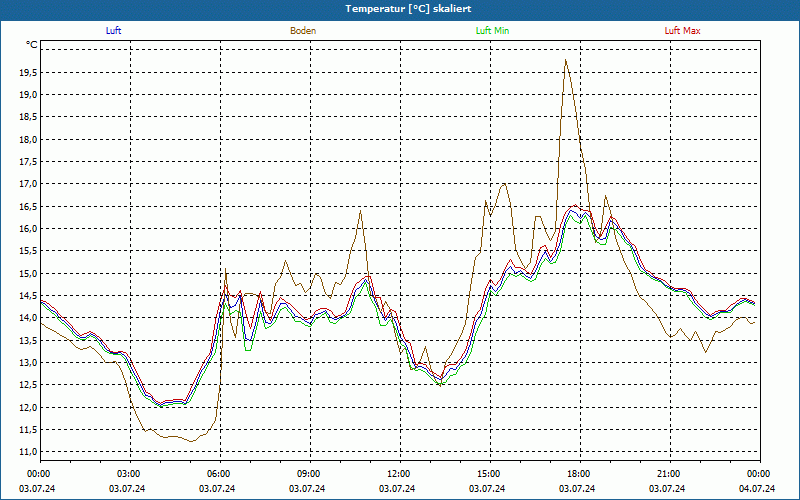800x500 pixels.
Task: Click the 18,5 y-axis value
Action: (28, 117)
